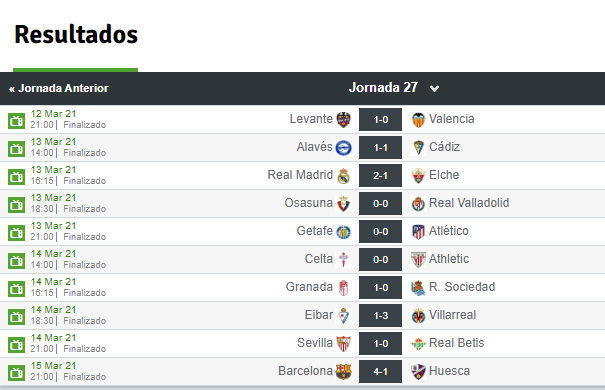The height and width of the screenshot is (390, 605).
Task: Open the Real Madrid 2-1 score box
Action: point(380,176)
